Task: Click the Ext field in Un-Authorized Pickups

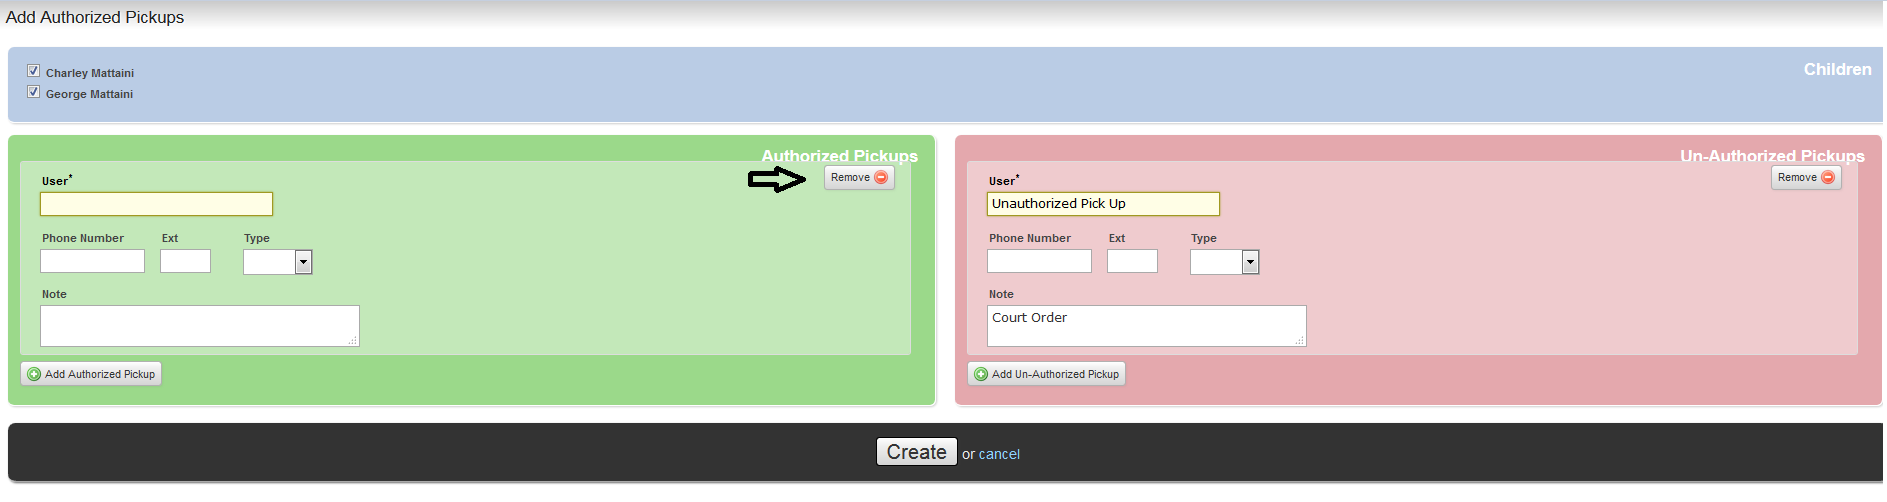Action: click(1132, 261)
